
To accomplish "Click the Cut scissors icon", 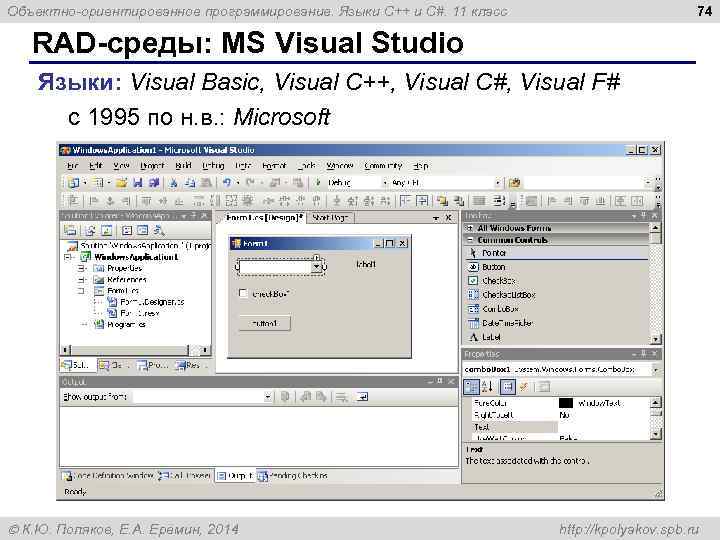I will pos(174,183).
